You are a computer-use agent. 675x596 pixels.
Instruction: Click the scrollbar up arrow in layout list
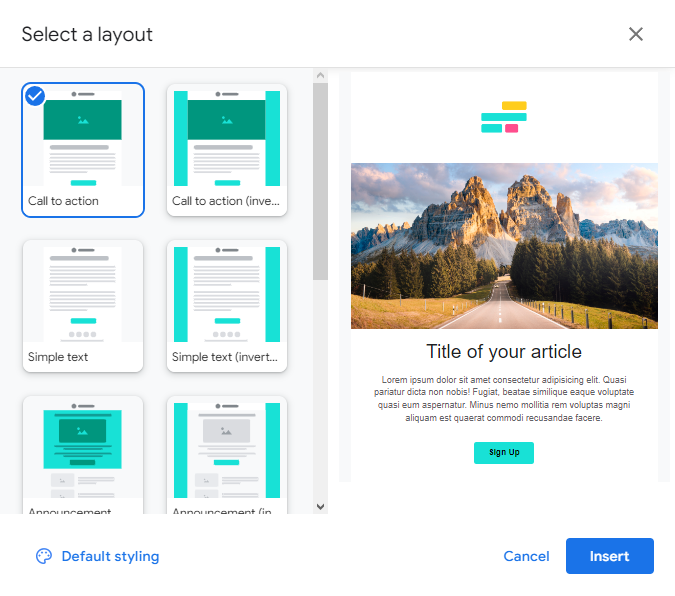click(x=320, y=75)
